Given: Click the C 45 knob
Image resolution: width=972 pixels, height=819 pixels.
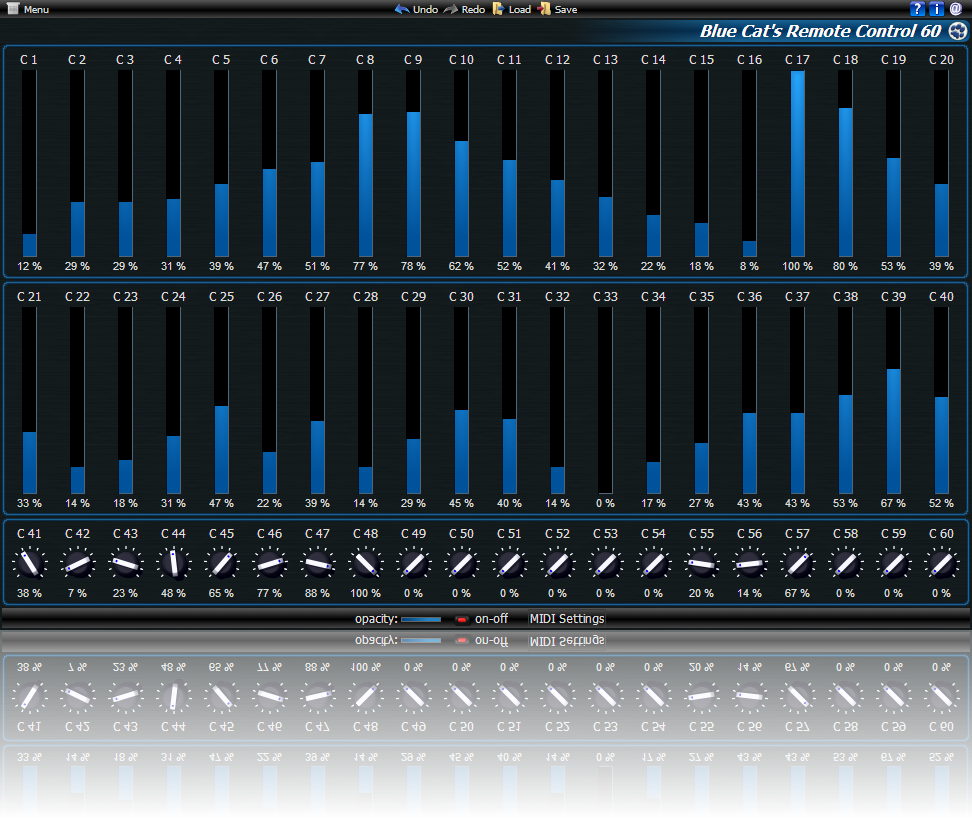Looking at the screenshot, I should (x=221, y=564).
